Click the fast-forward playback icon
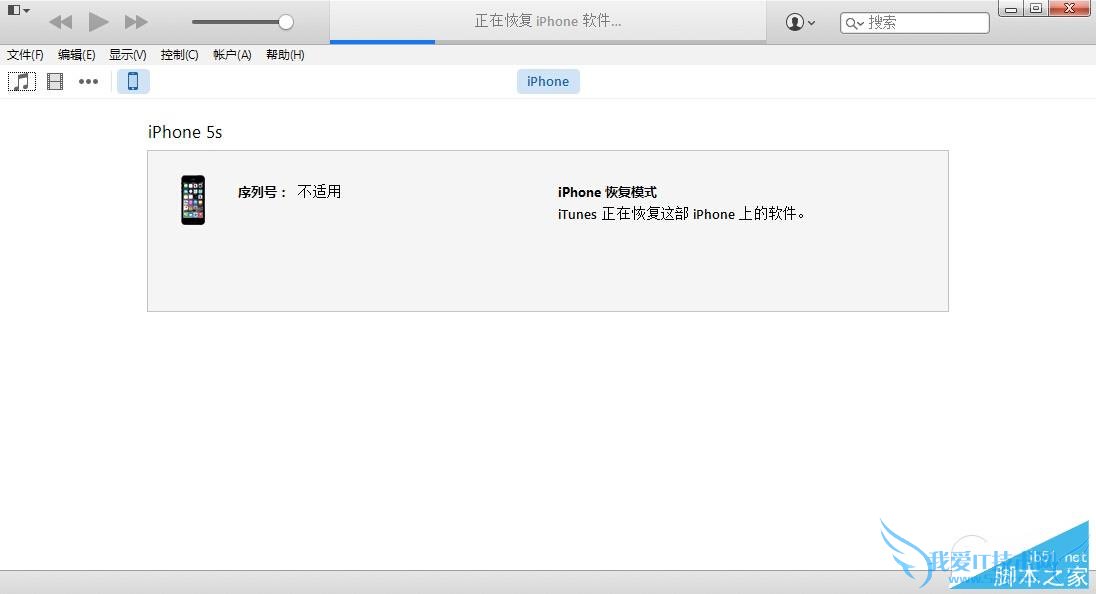 point(136,21)
